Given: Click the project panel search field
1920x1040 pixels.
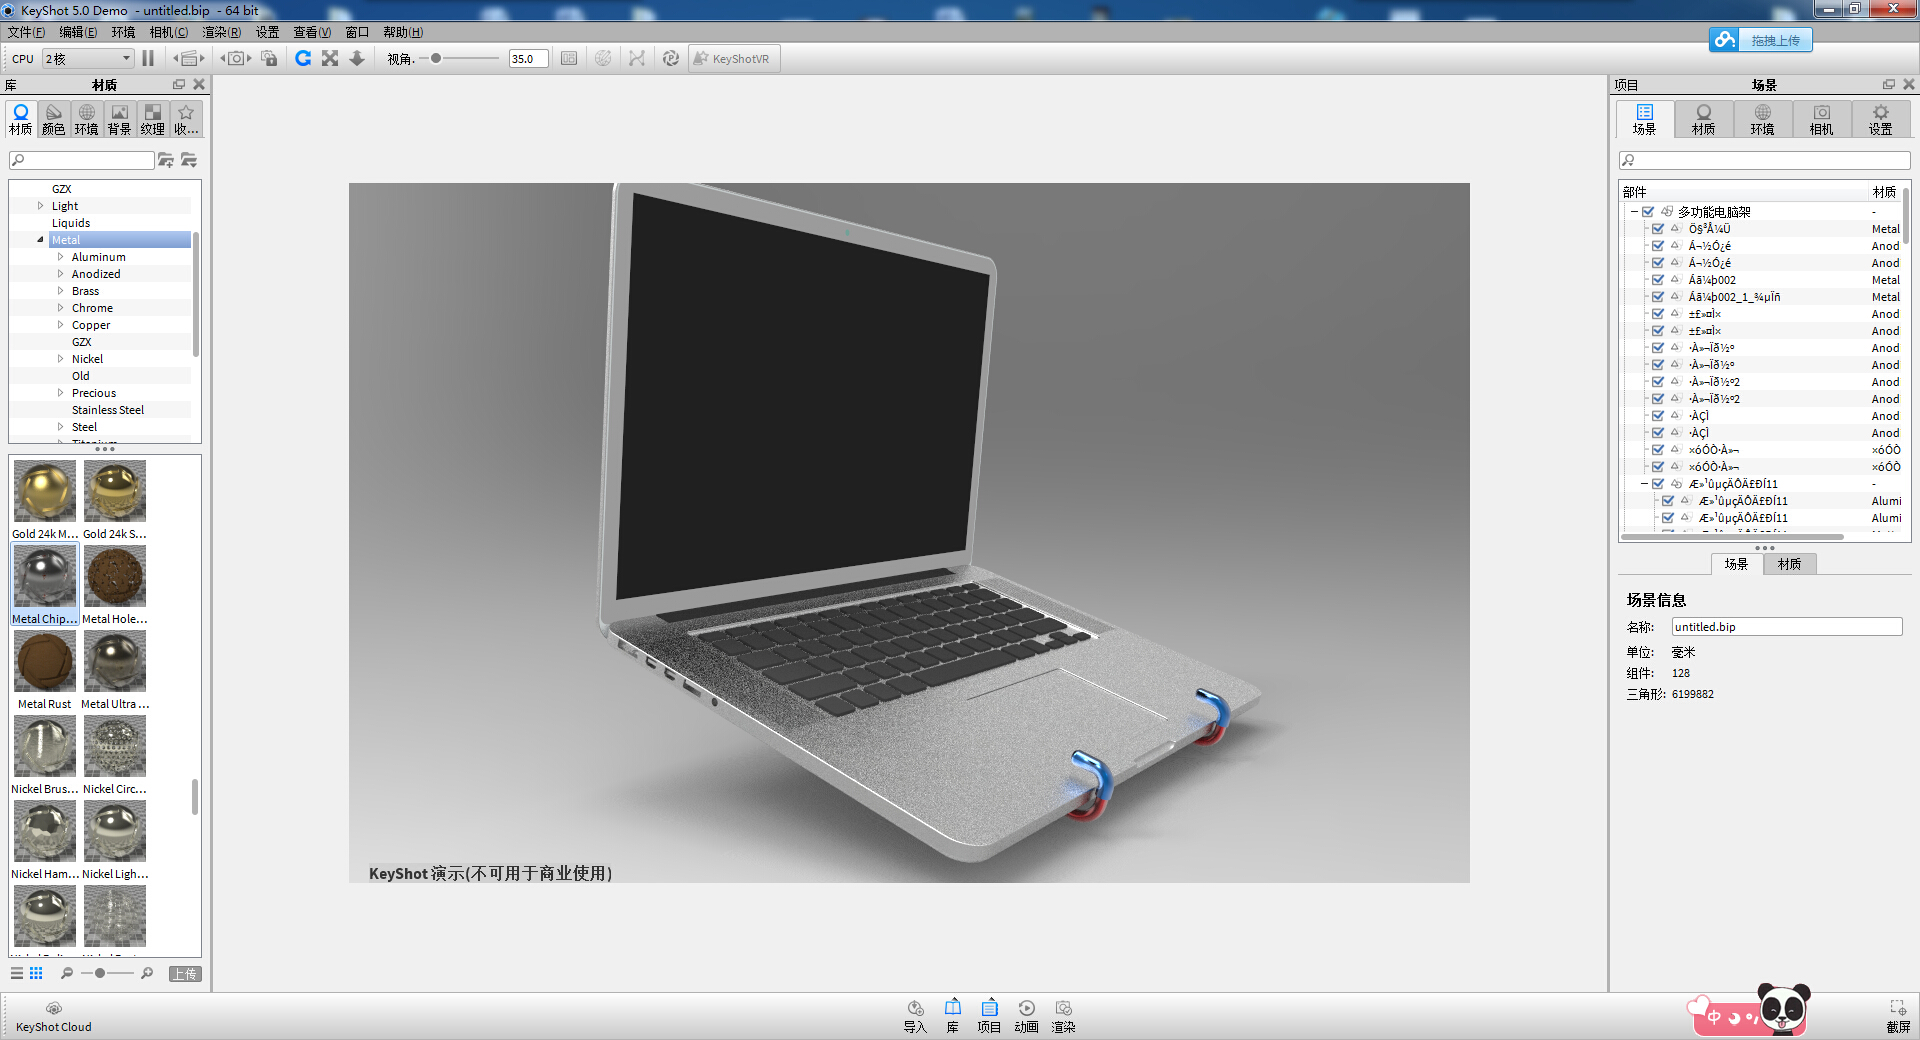Looking at the screenshot, I should point(1764,160).
